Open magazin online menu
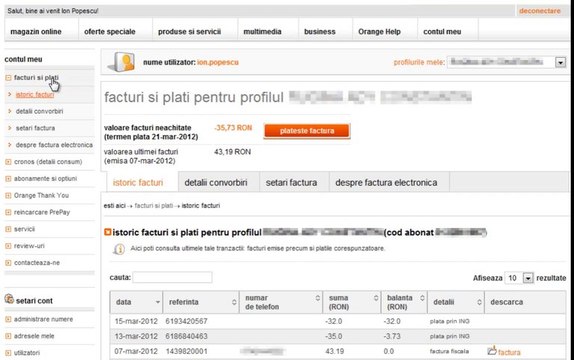The width and height of the screenshot is (574, 360). click(36, 32)
